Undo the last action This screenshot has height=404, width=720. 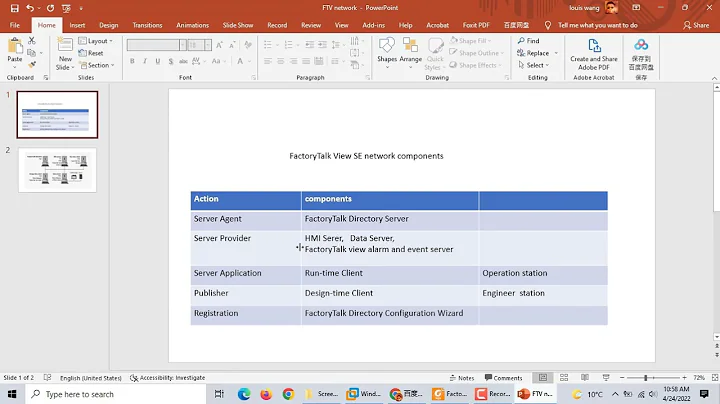(30, 8)
